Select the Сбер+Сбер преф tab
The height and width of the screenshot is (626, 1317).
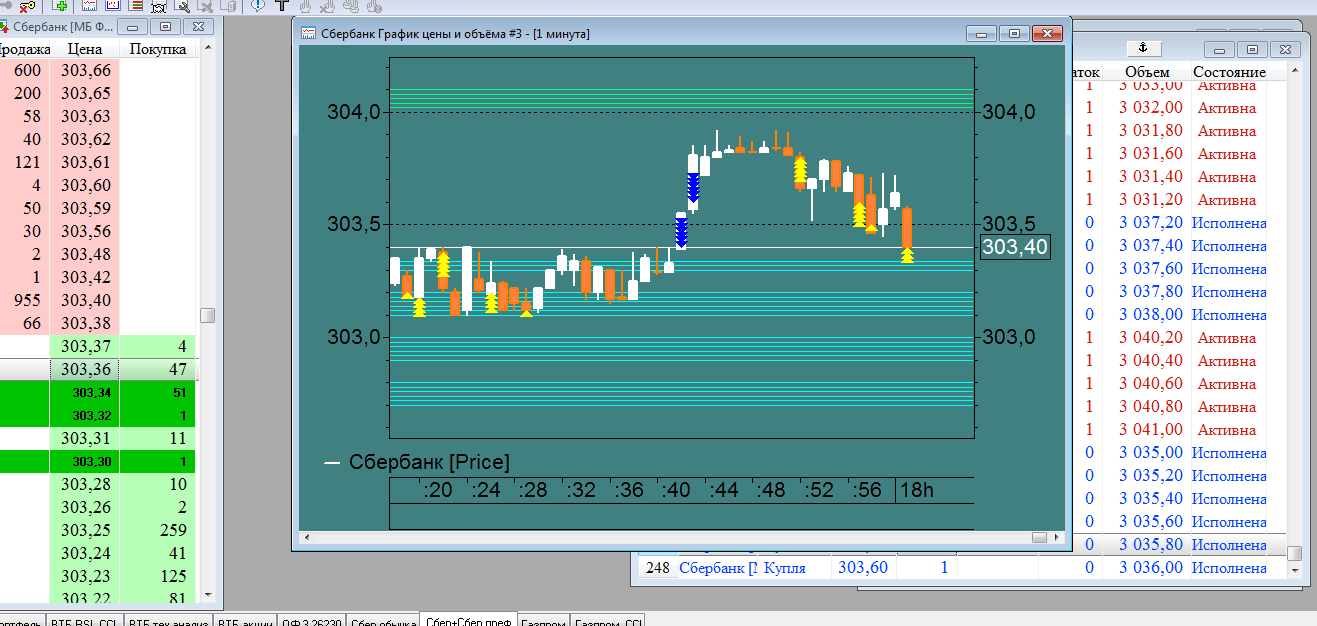click(469, 620)
